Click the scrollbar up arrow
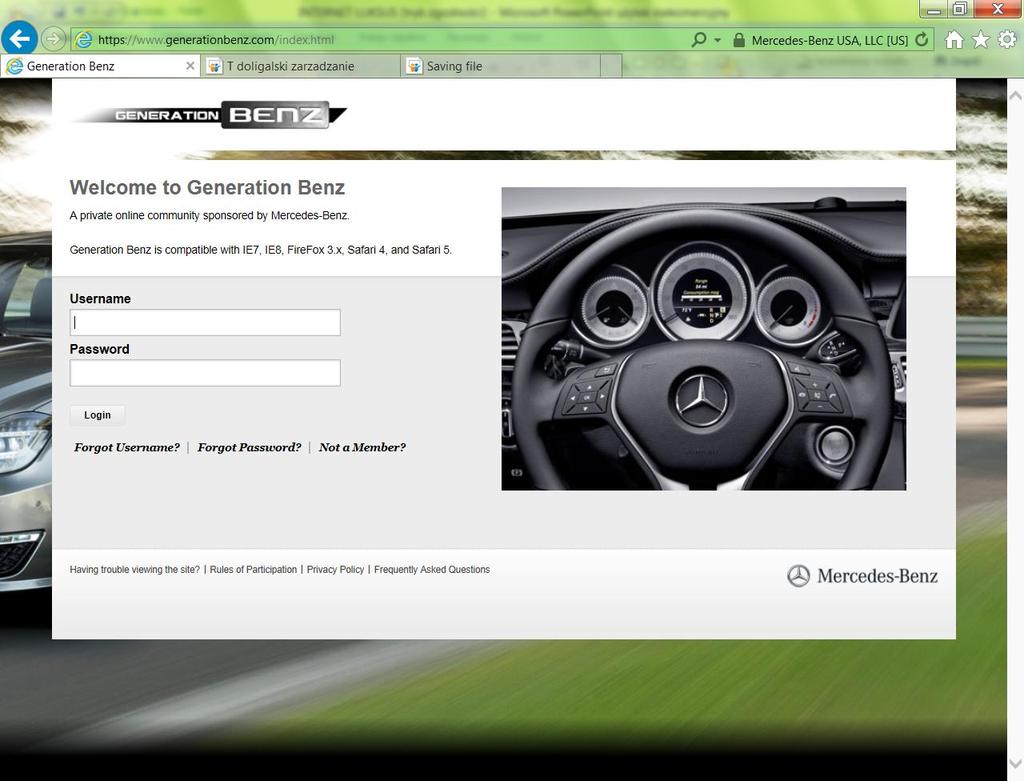 tap(1016, 96)
